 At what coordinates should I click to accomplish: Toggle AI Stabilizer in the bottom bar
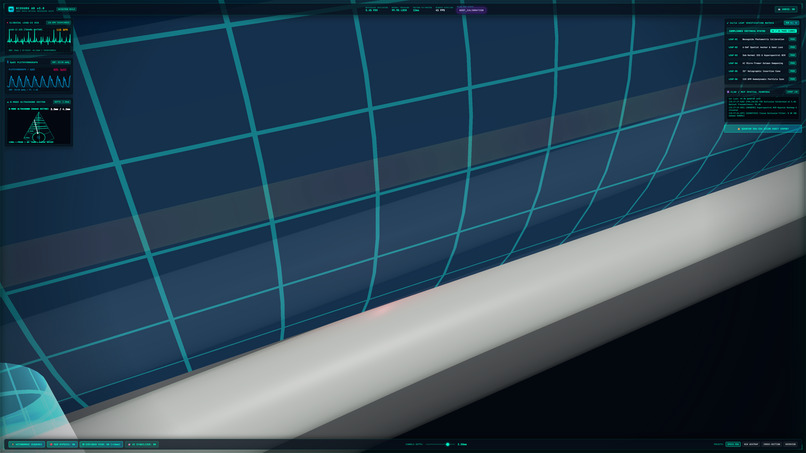(x=142, y=444)
